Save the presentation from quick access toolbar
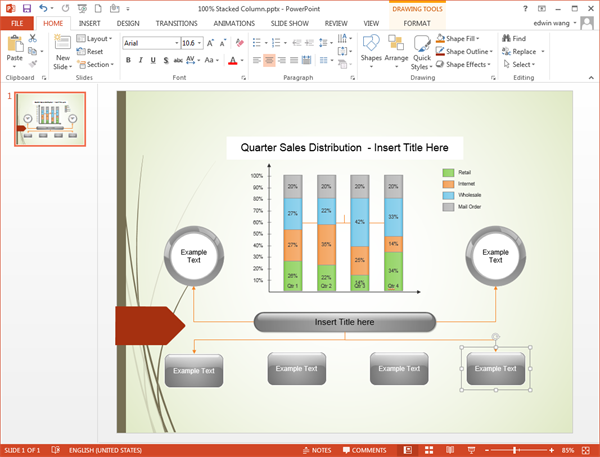 [x=26, y=8]
